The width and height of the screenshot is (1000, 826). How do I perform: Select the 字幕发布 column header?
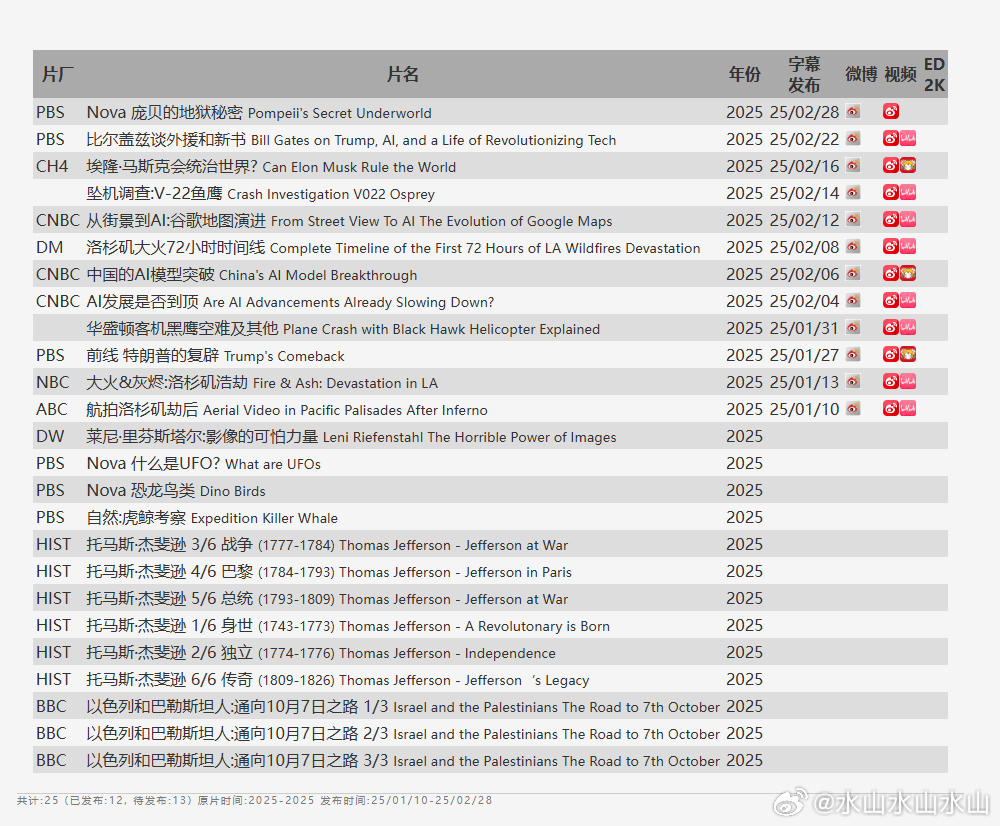point(804,74)
